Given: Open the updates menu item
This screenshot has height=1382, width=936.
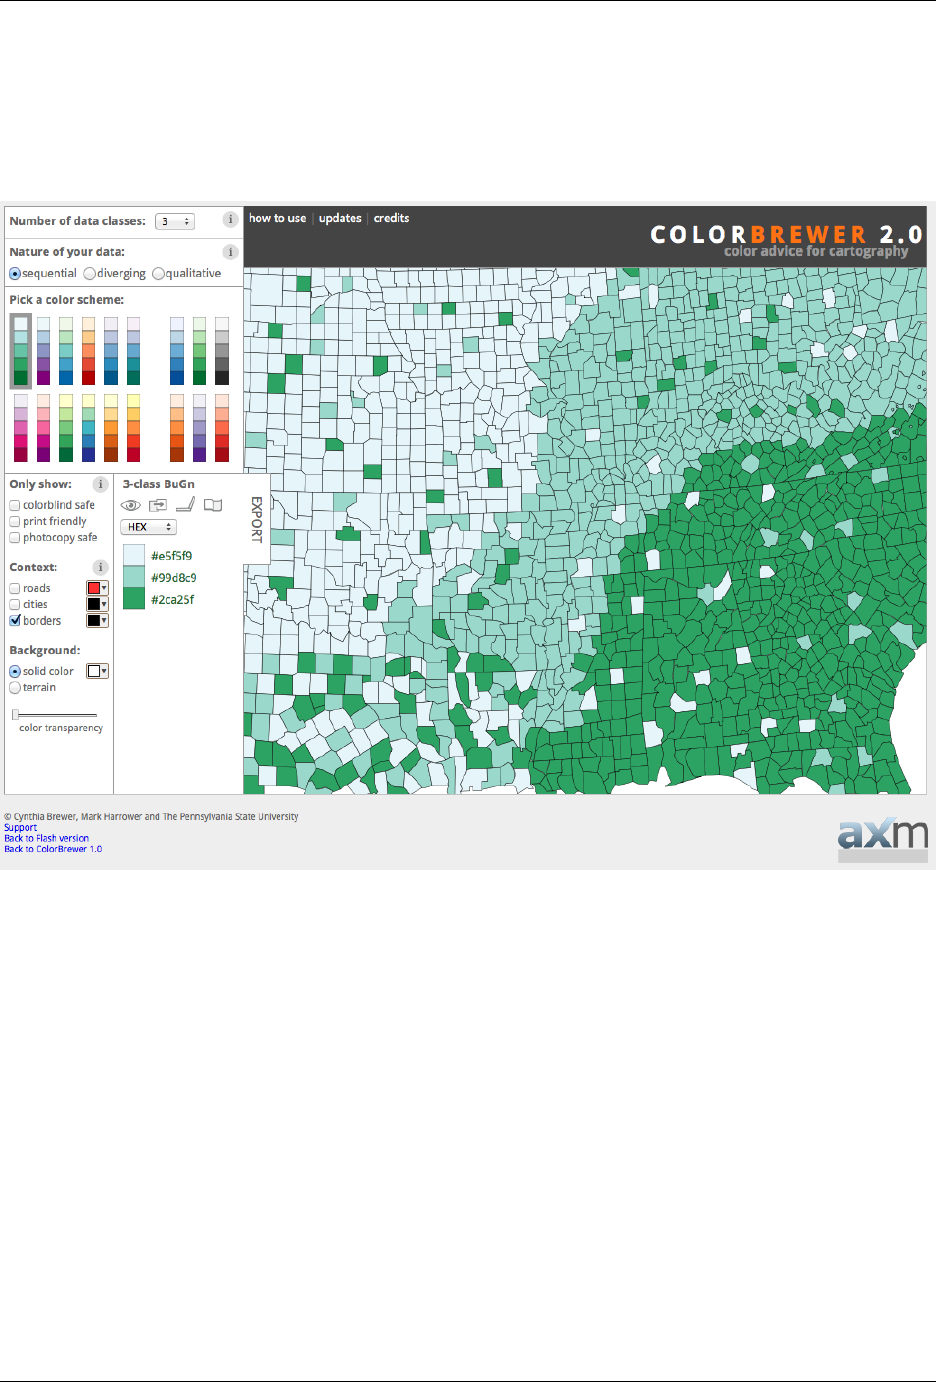Looking at the screenshot, I should [340, 218].
